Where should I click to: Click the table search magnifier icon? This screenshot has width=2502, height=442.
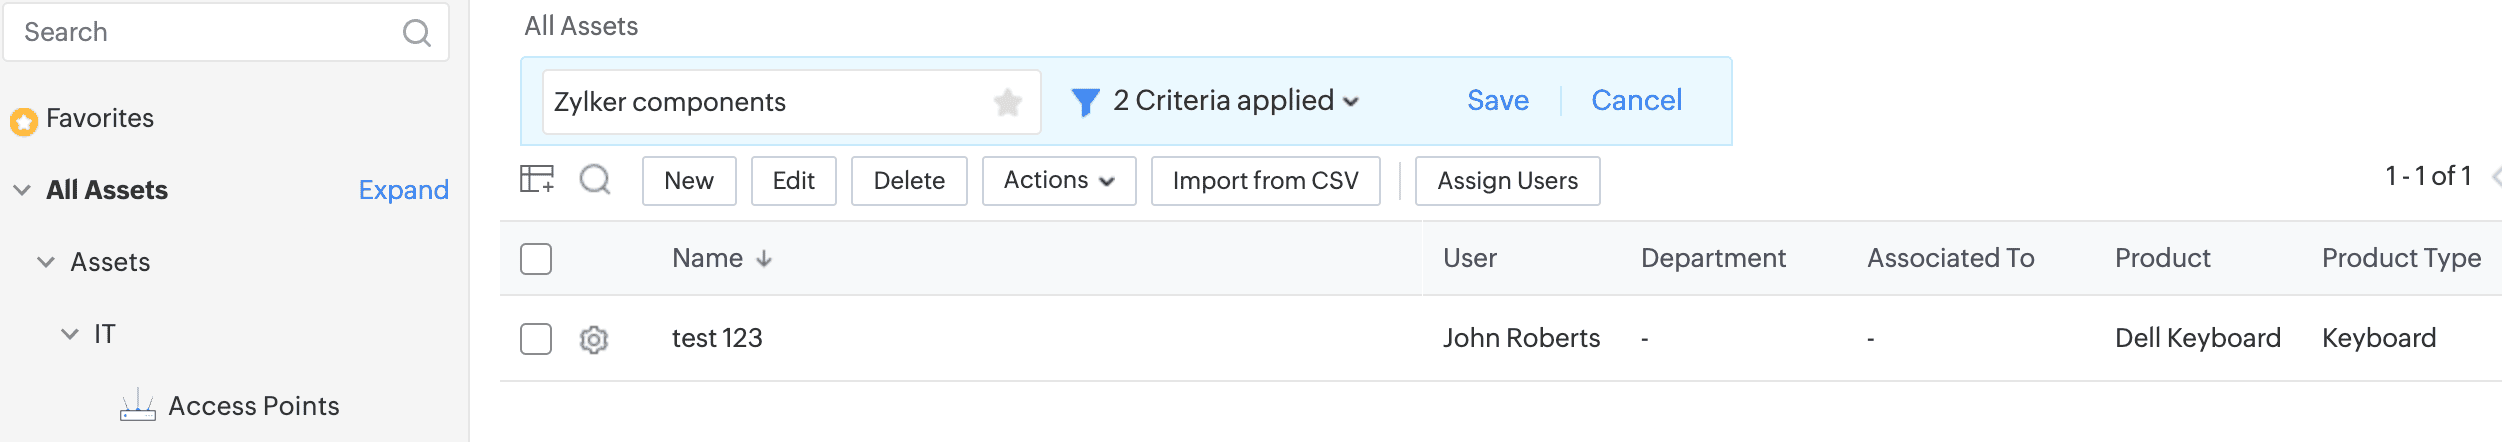click(x=595, y=180)
